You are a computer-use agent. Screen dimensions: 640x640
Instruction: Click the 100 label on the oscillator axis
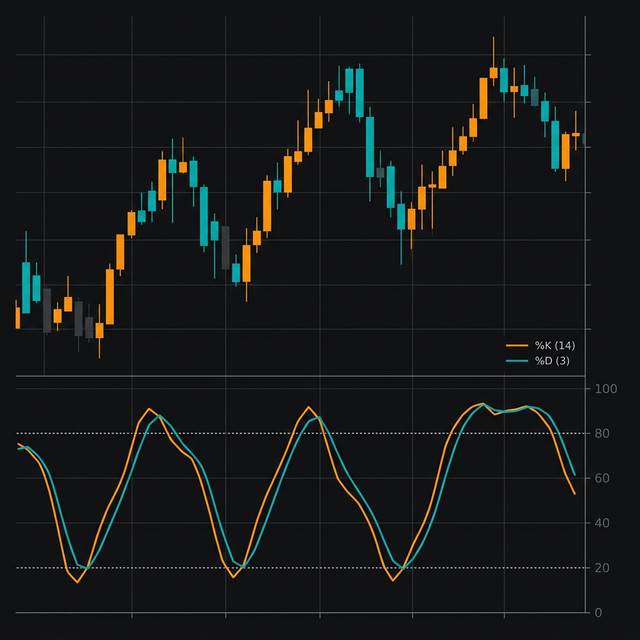pyautogui.click(x=606, y=389)
